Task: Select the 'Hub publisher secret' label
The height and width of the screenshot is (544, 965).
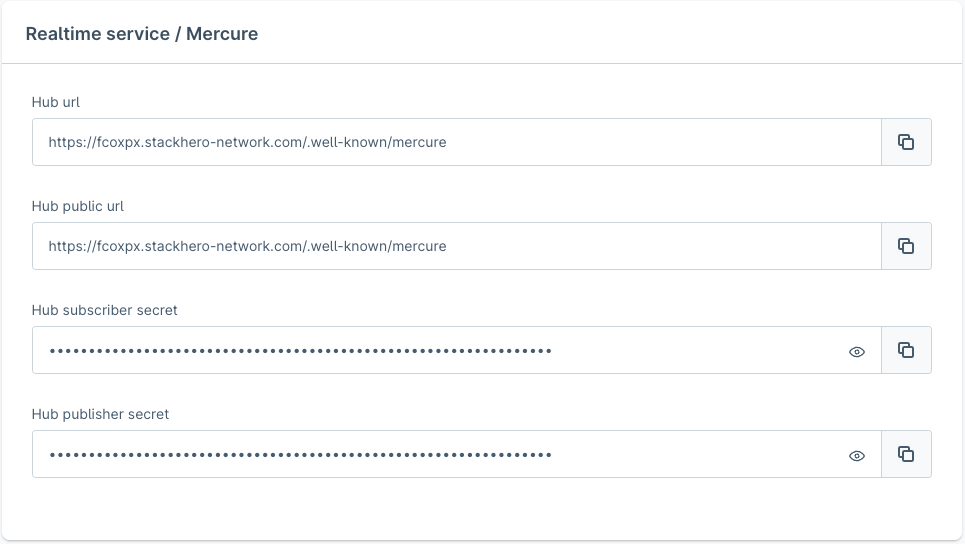Action: click(x=101, y=414)
